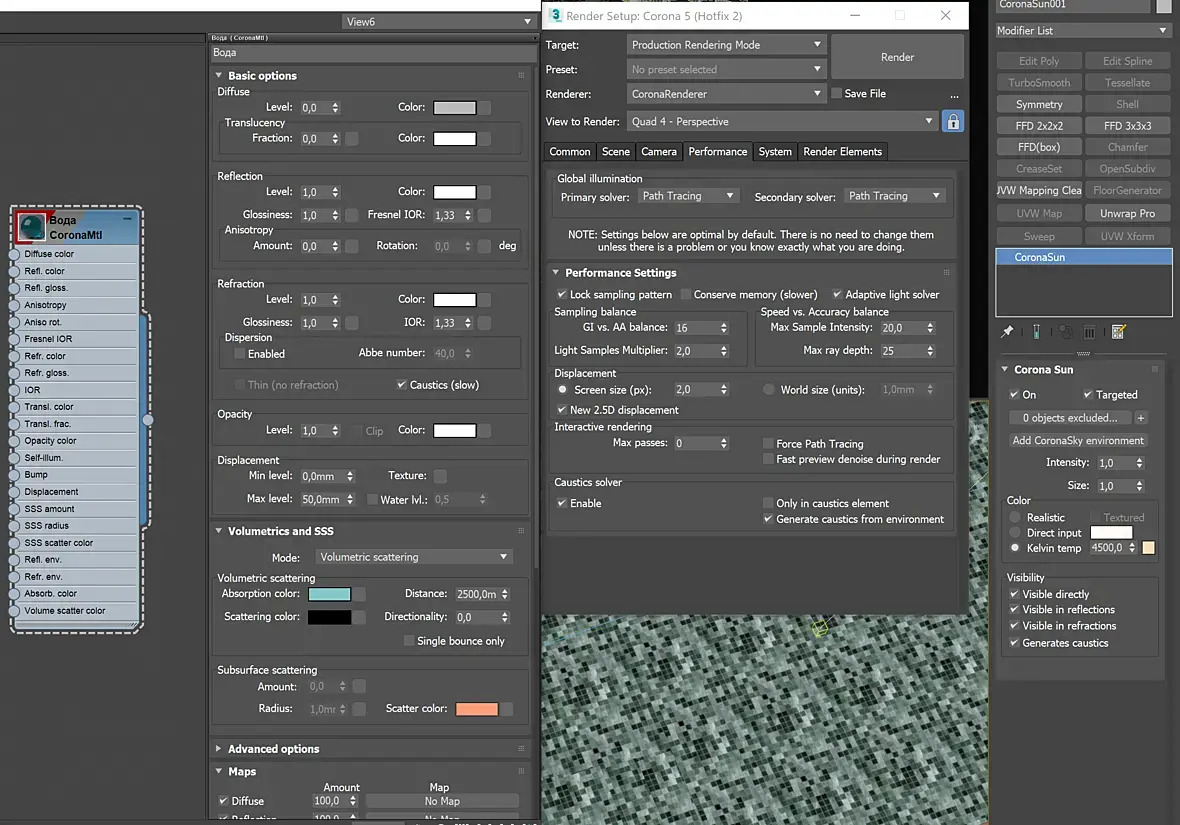Viewport: 1180px width, 825px height.
Task: Switch to the Render Elements tab
Action: tap(842, 152)
